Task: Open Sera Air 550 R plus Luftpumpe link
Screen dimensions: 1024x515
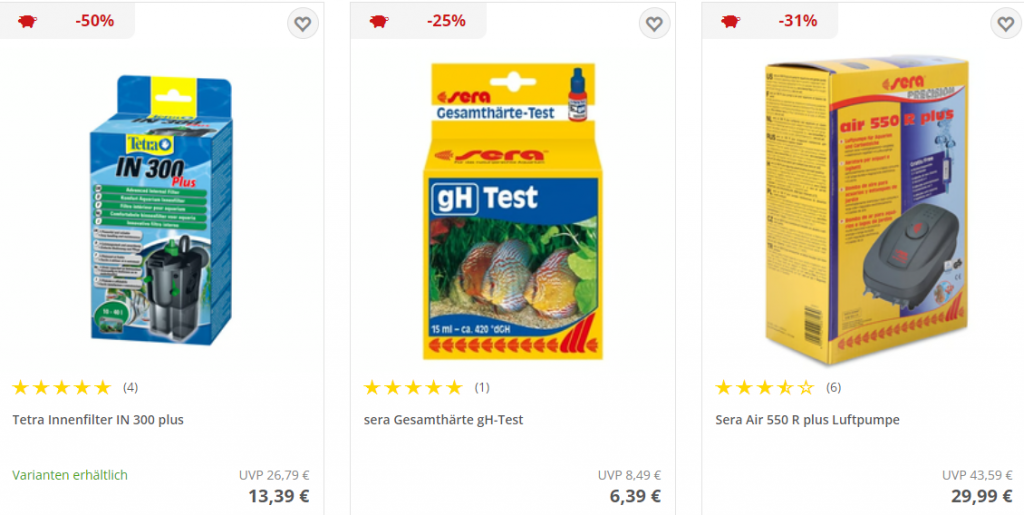Action: [807, 420]
